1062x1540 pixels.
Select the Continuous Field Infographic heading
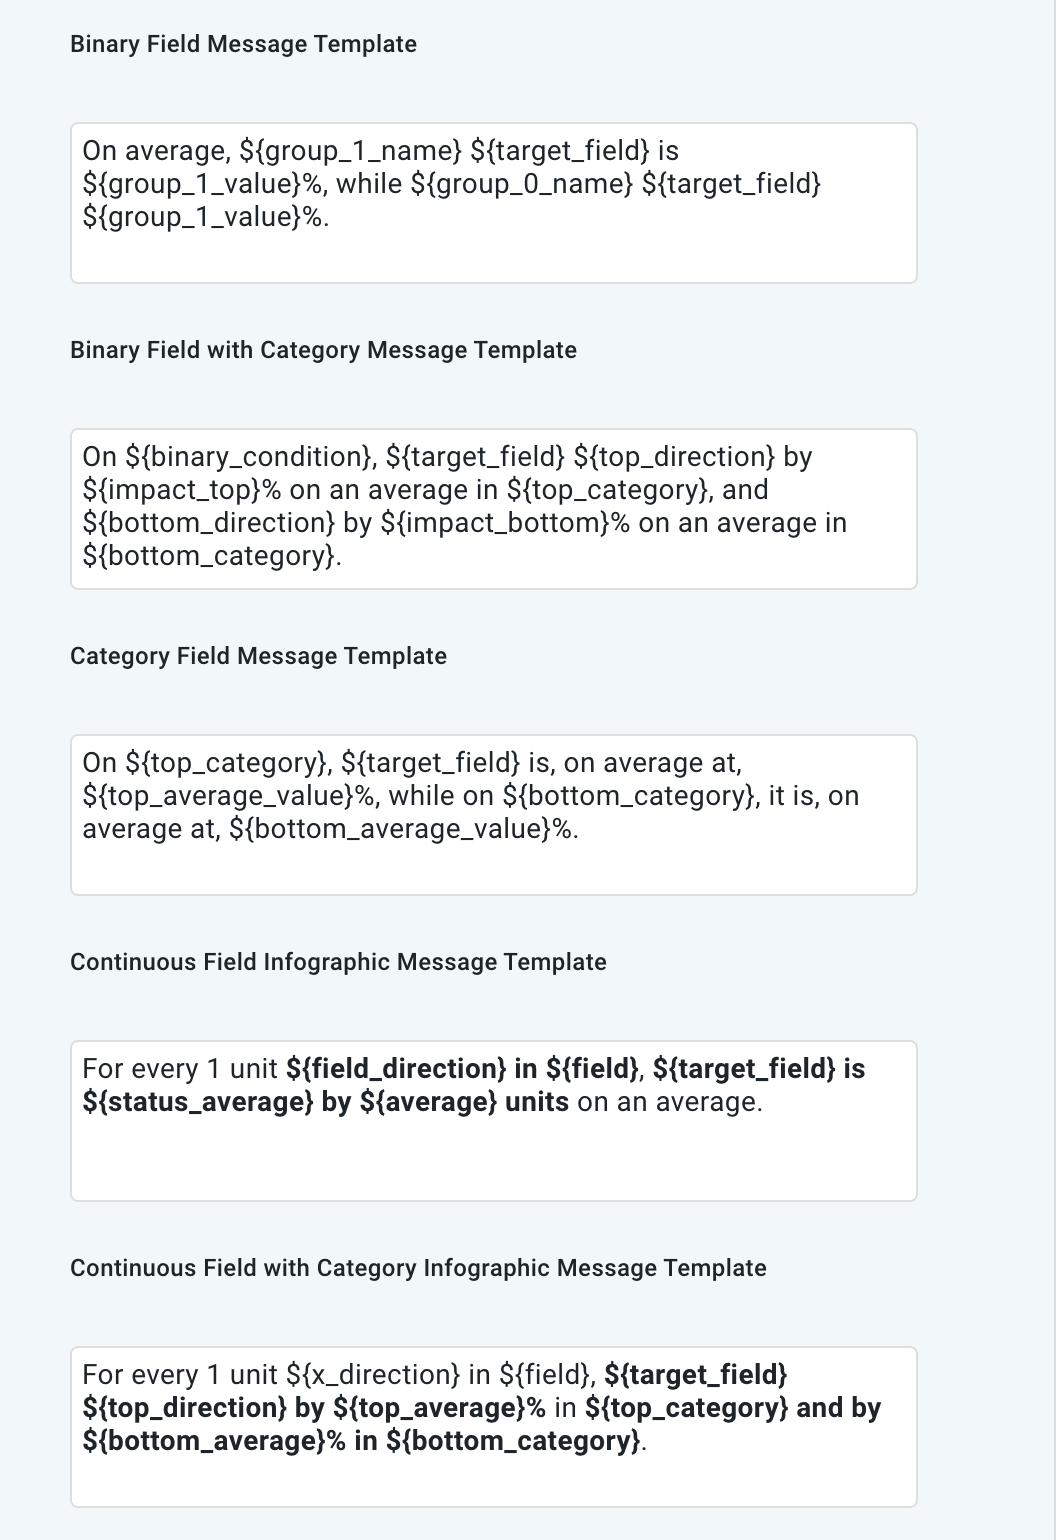(337, 961)
